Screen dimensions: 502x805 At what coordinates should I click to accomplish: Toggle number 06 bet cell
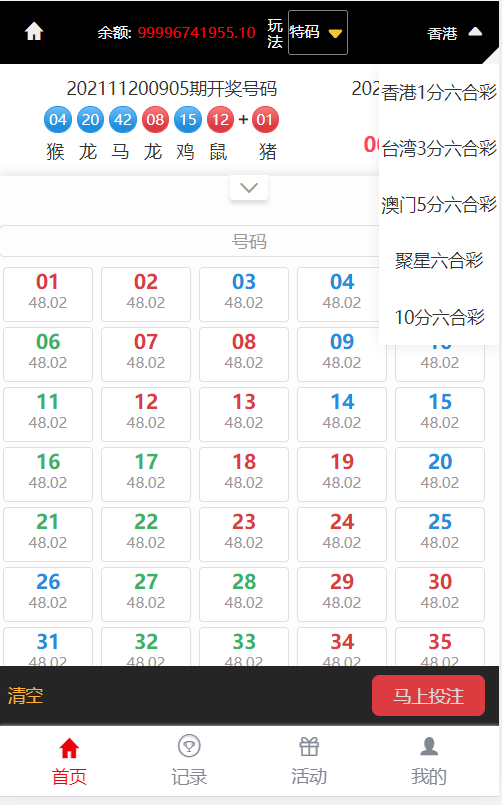pos(48,354)
